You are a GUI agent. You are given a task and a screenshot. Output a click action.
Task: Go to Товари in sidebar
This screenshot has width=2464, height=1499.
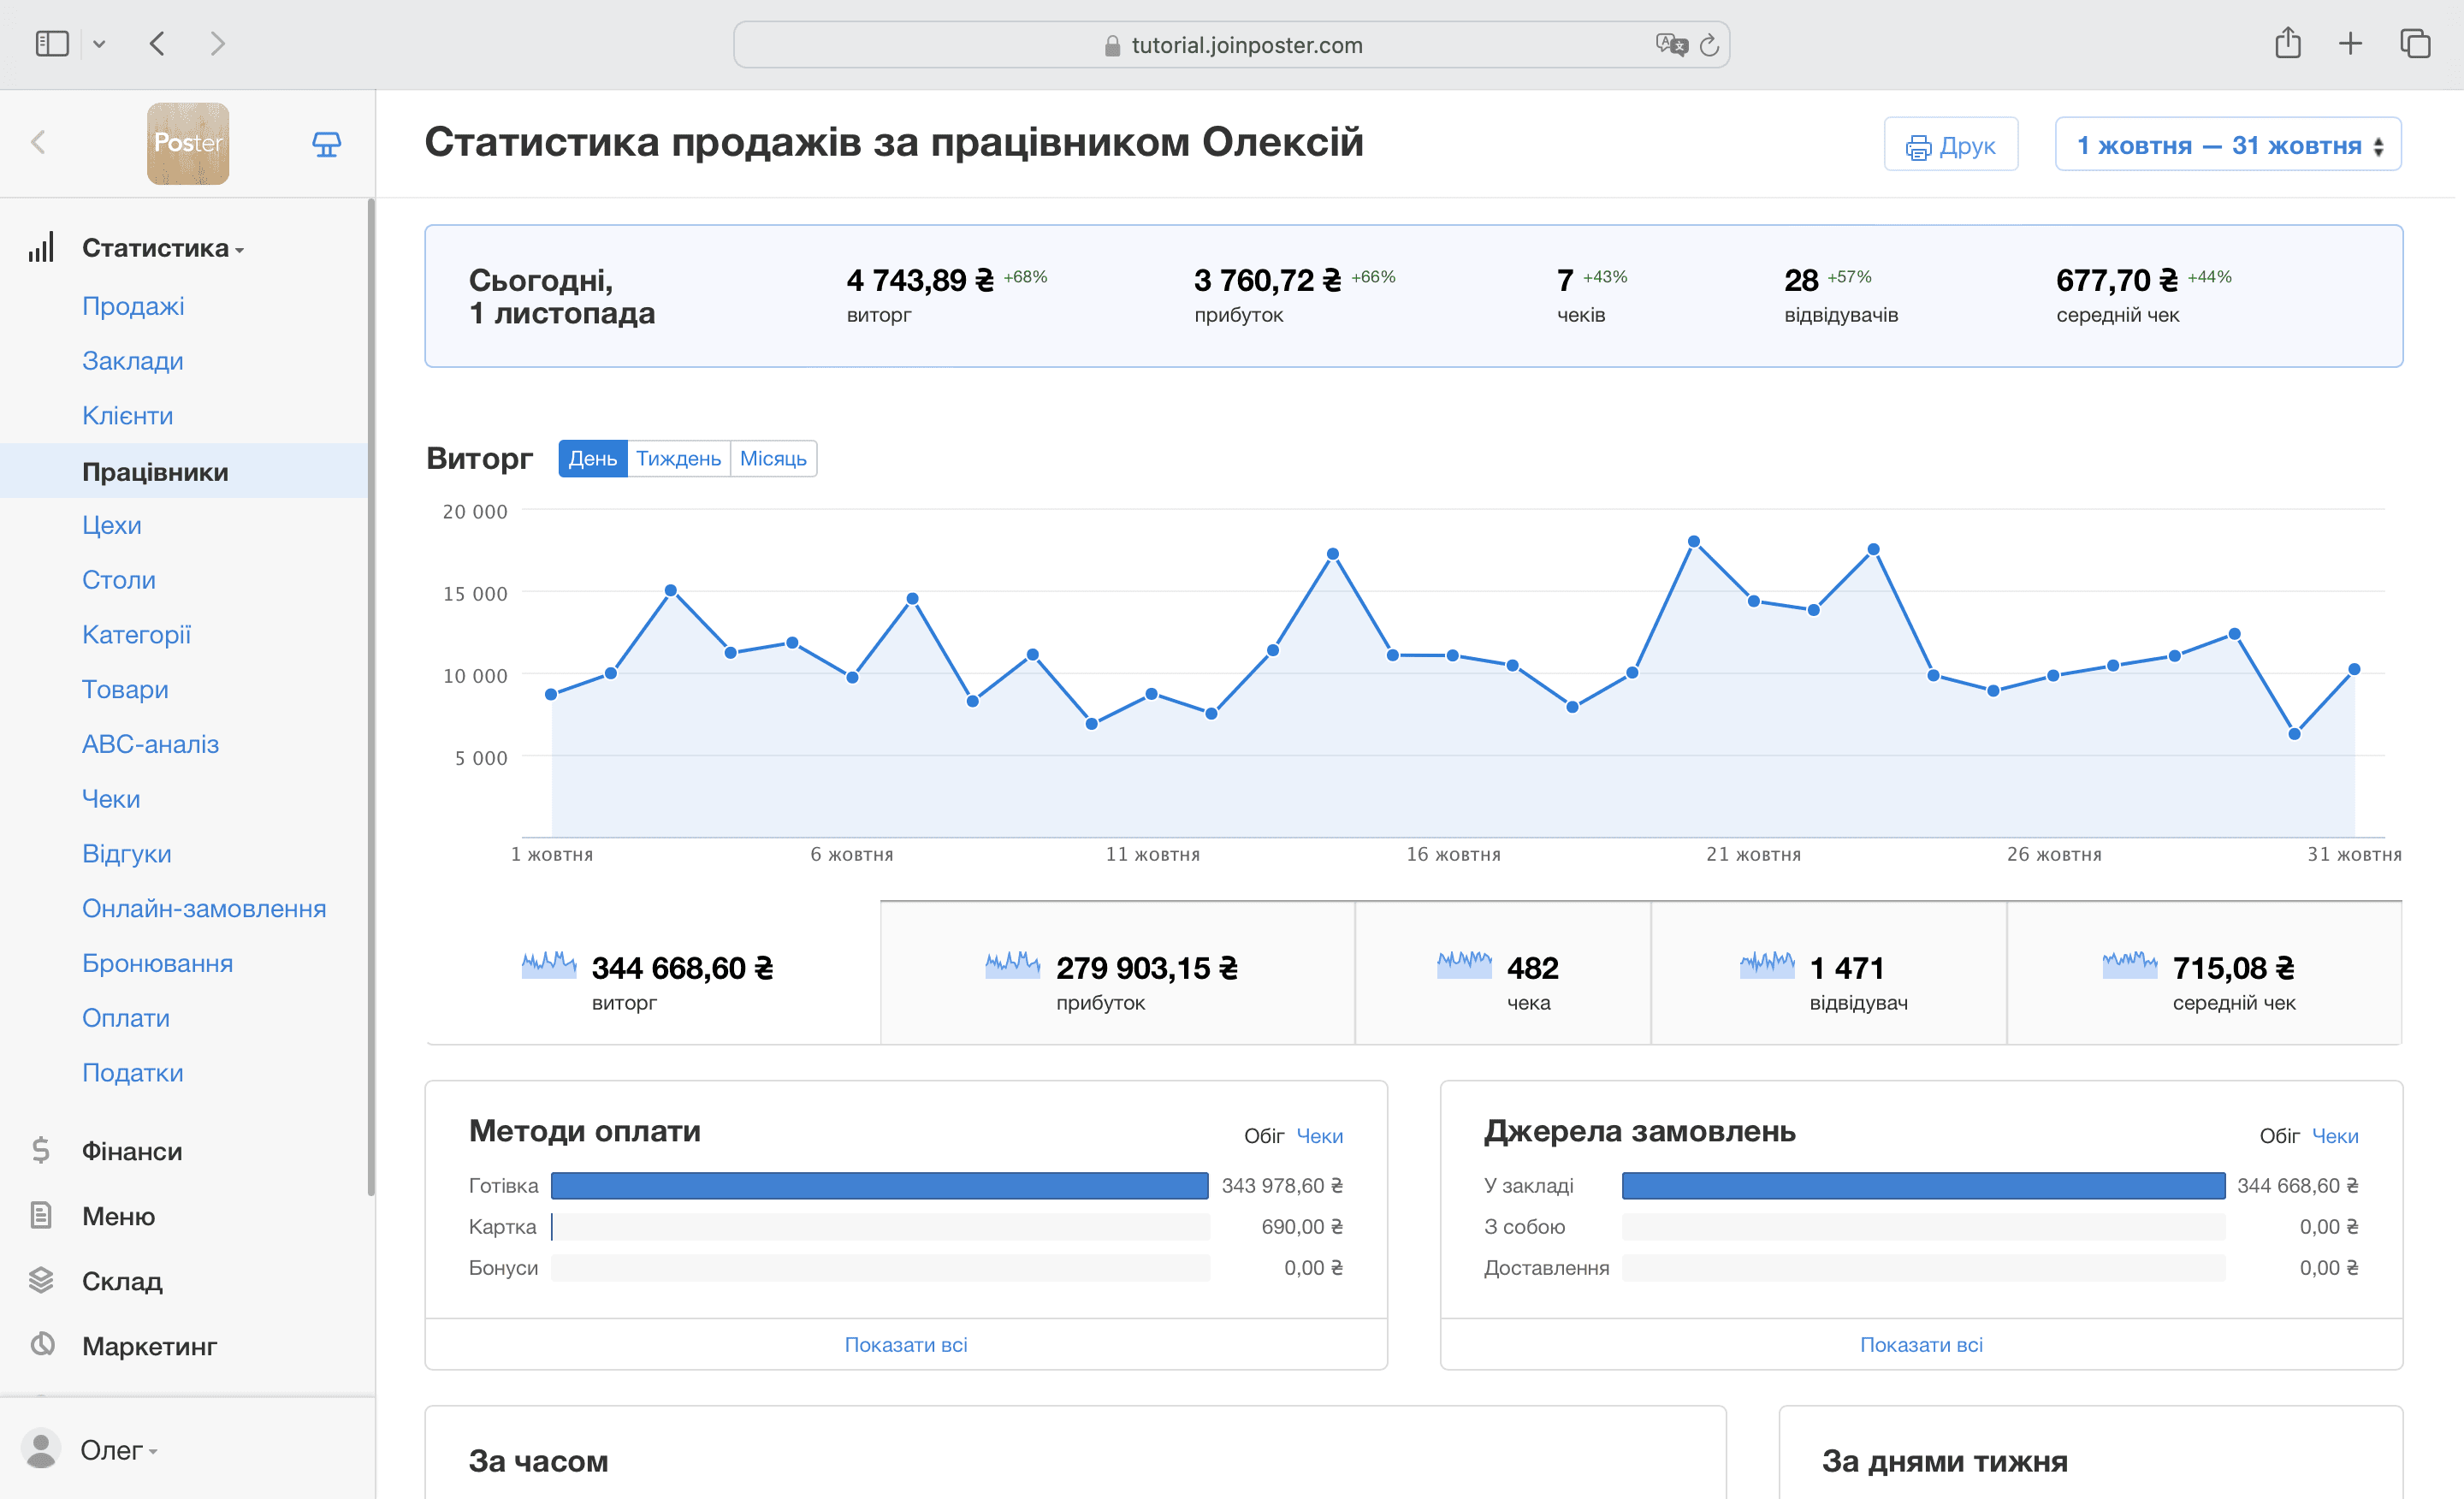pos(125,690)
